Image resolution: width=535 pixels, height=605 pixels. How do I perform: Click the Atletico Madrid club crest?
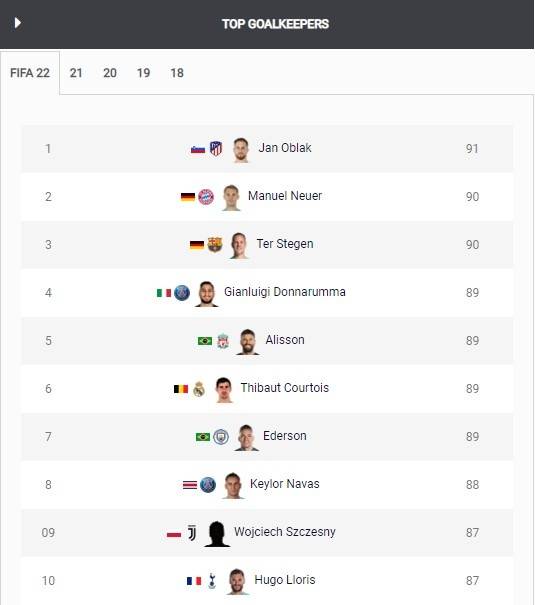pos(216,149)
